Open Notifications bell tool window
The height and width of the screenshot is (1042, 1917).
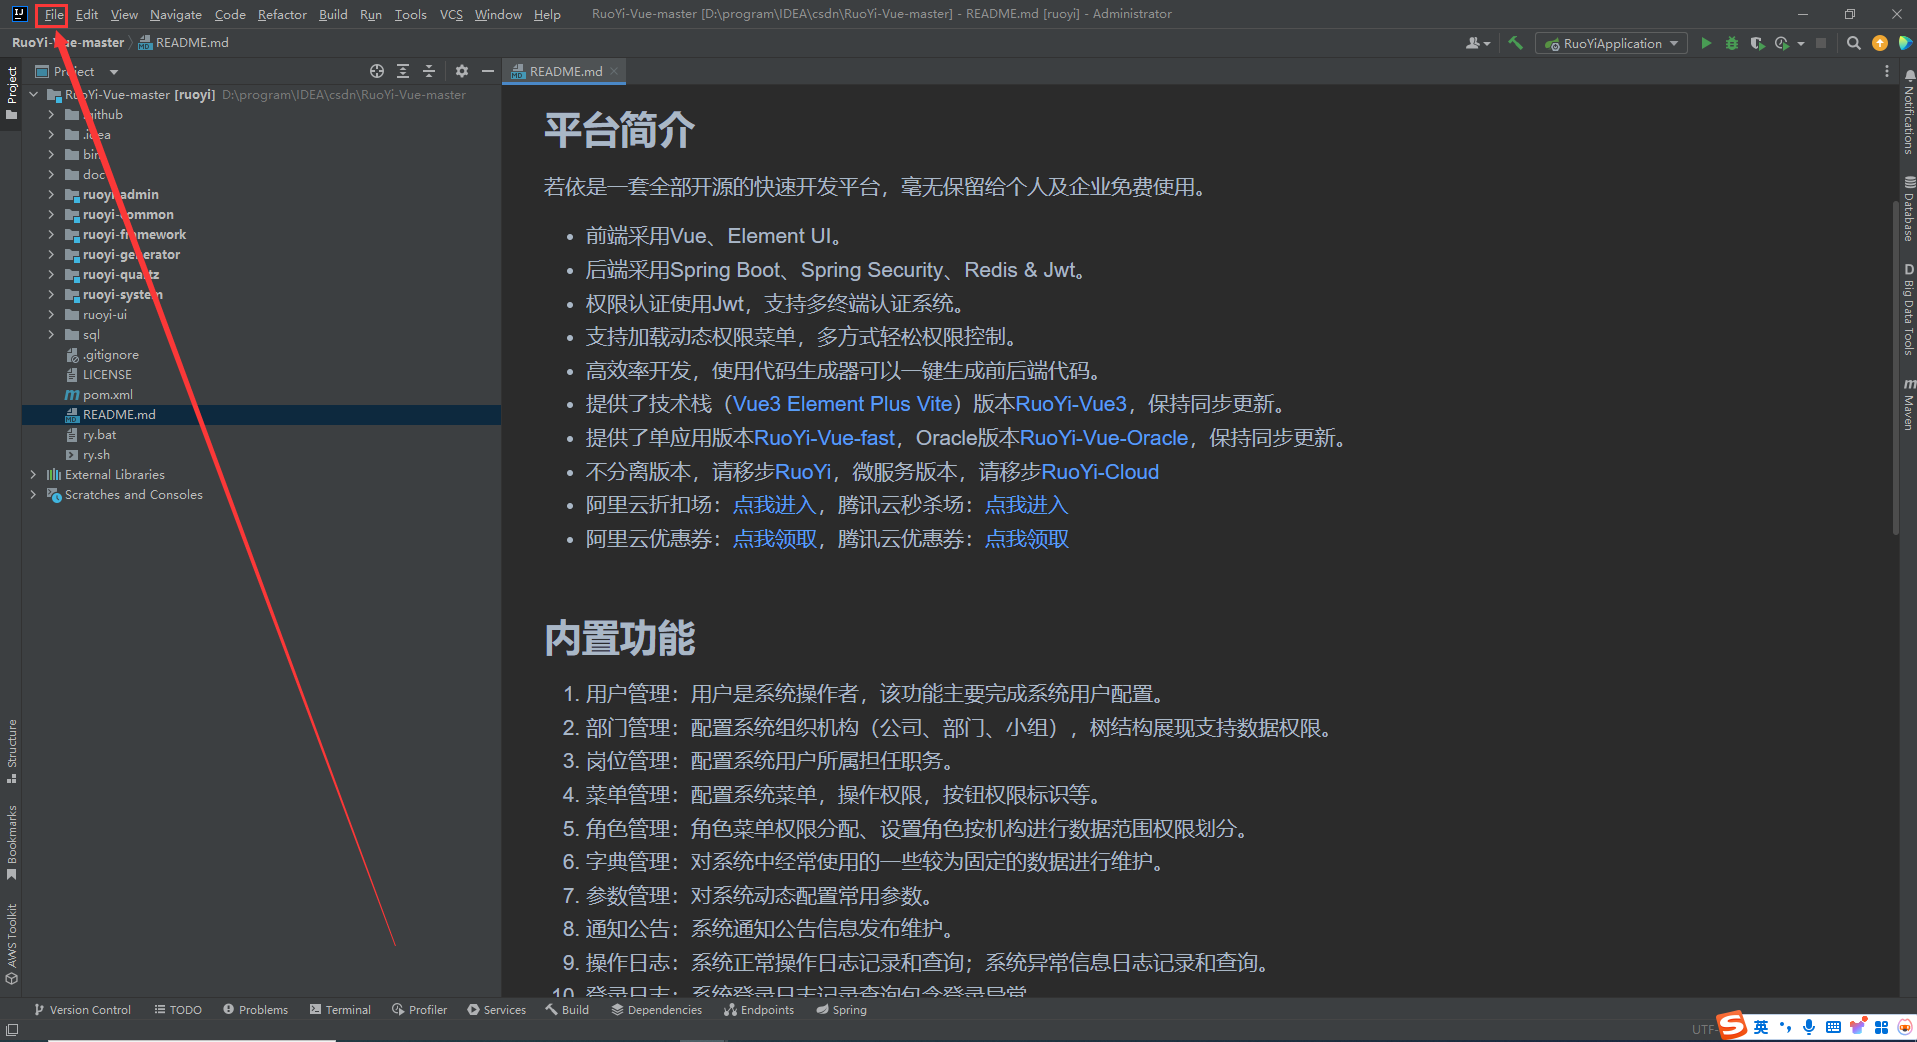[1908, 112]
